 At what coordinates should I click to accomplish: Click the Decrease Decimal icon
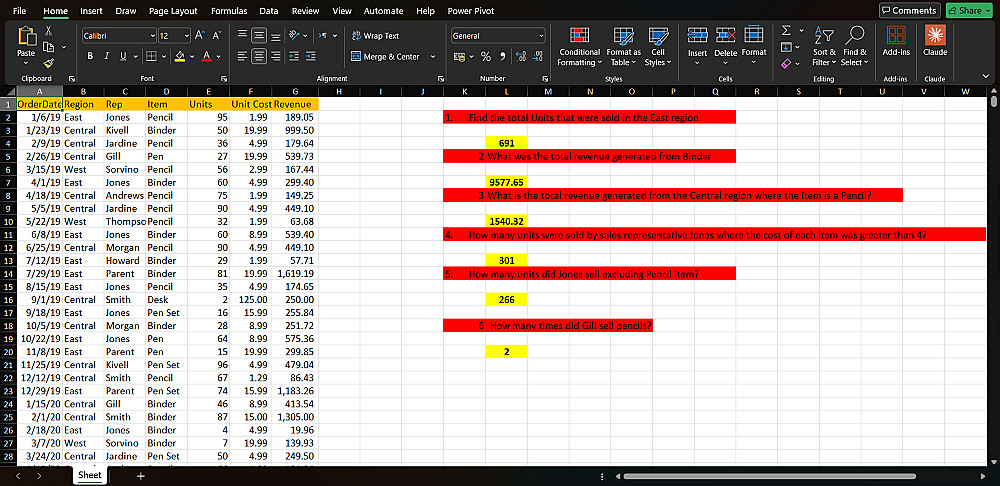click(538, 57)
